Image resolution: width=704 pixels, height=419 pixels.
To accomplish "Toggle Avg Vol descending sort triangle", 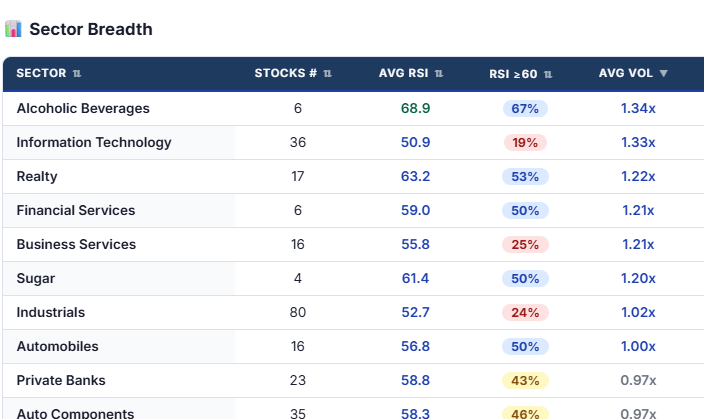I will (x=664, y=73).
